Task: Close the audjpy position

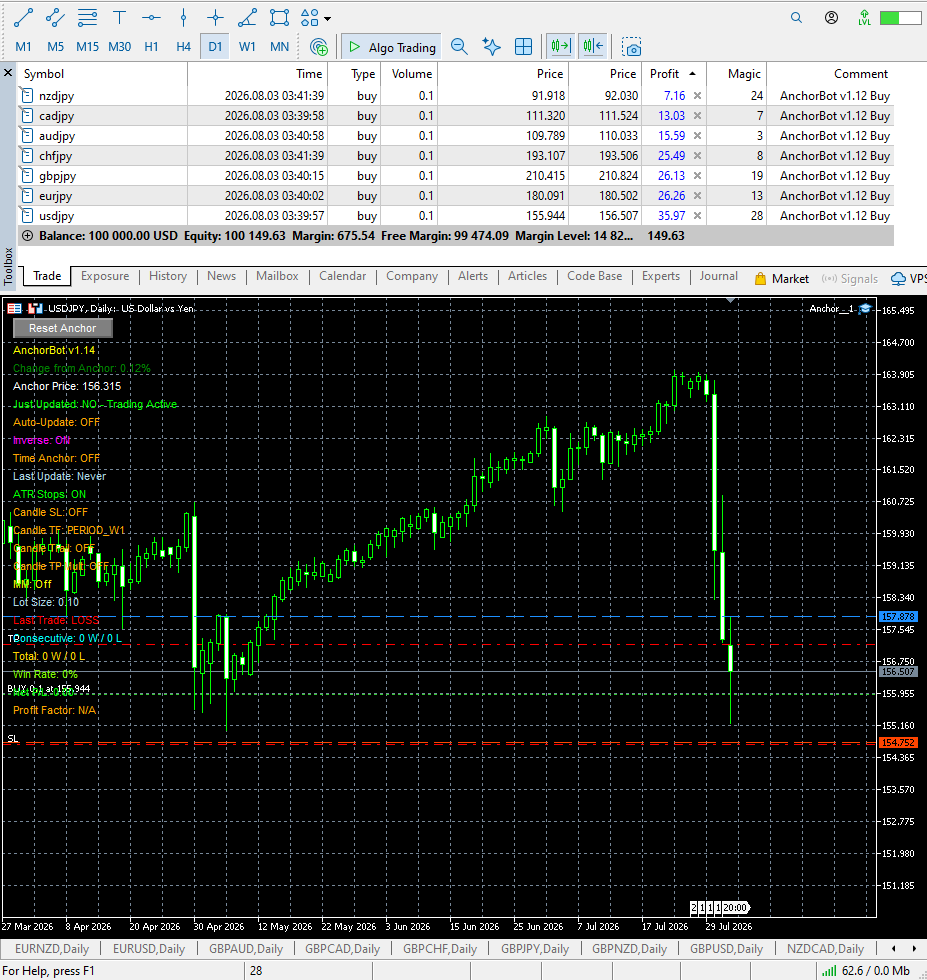Action: (x=698, y=136)
